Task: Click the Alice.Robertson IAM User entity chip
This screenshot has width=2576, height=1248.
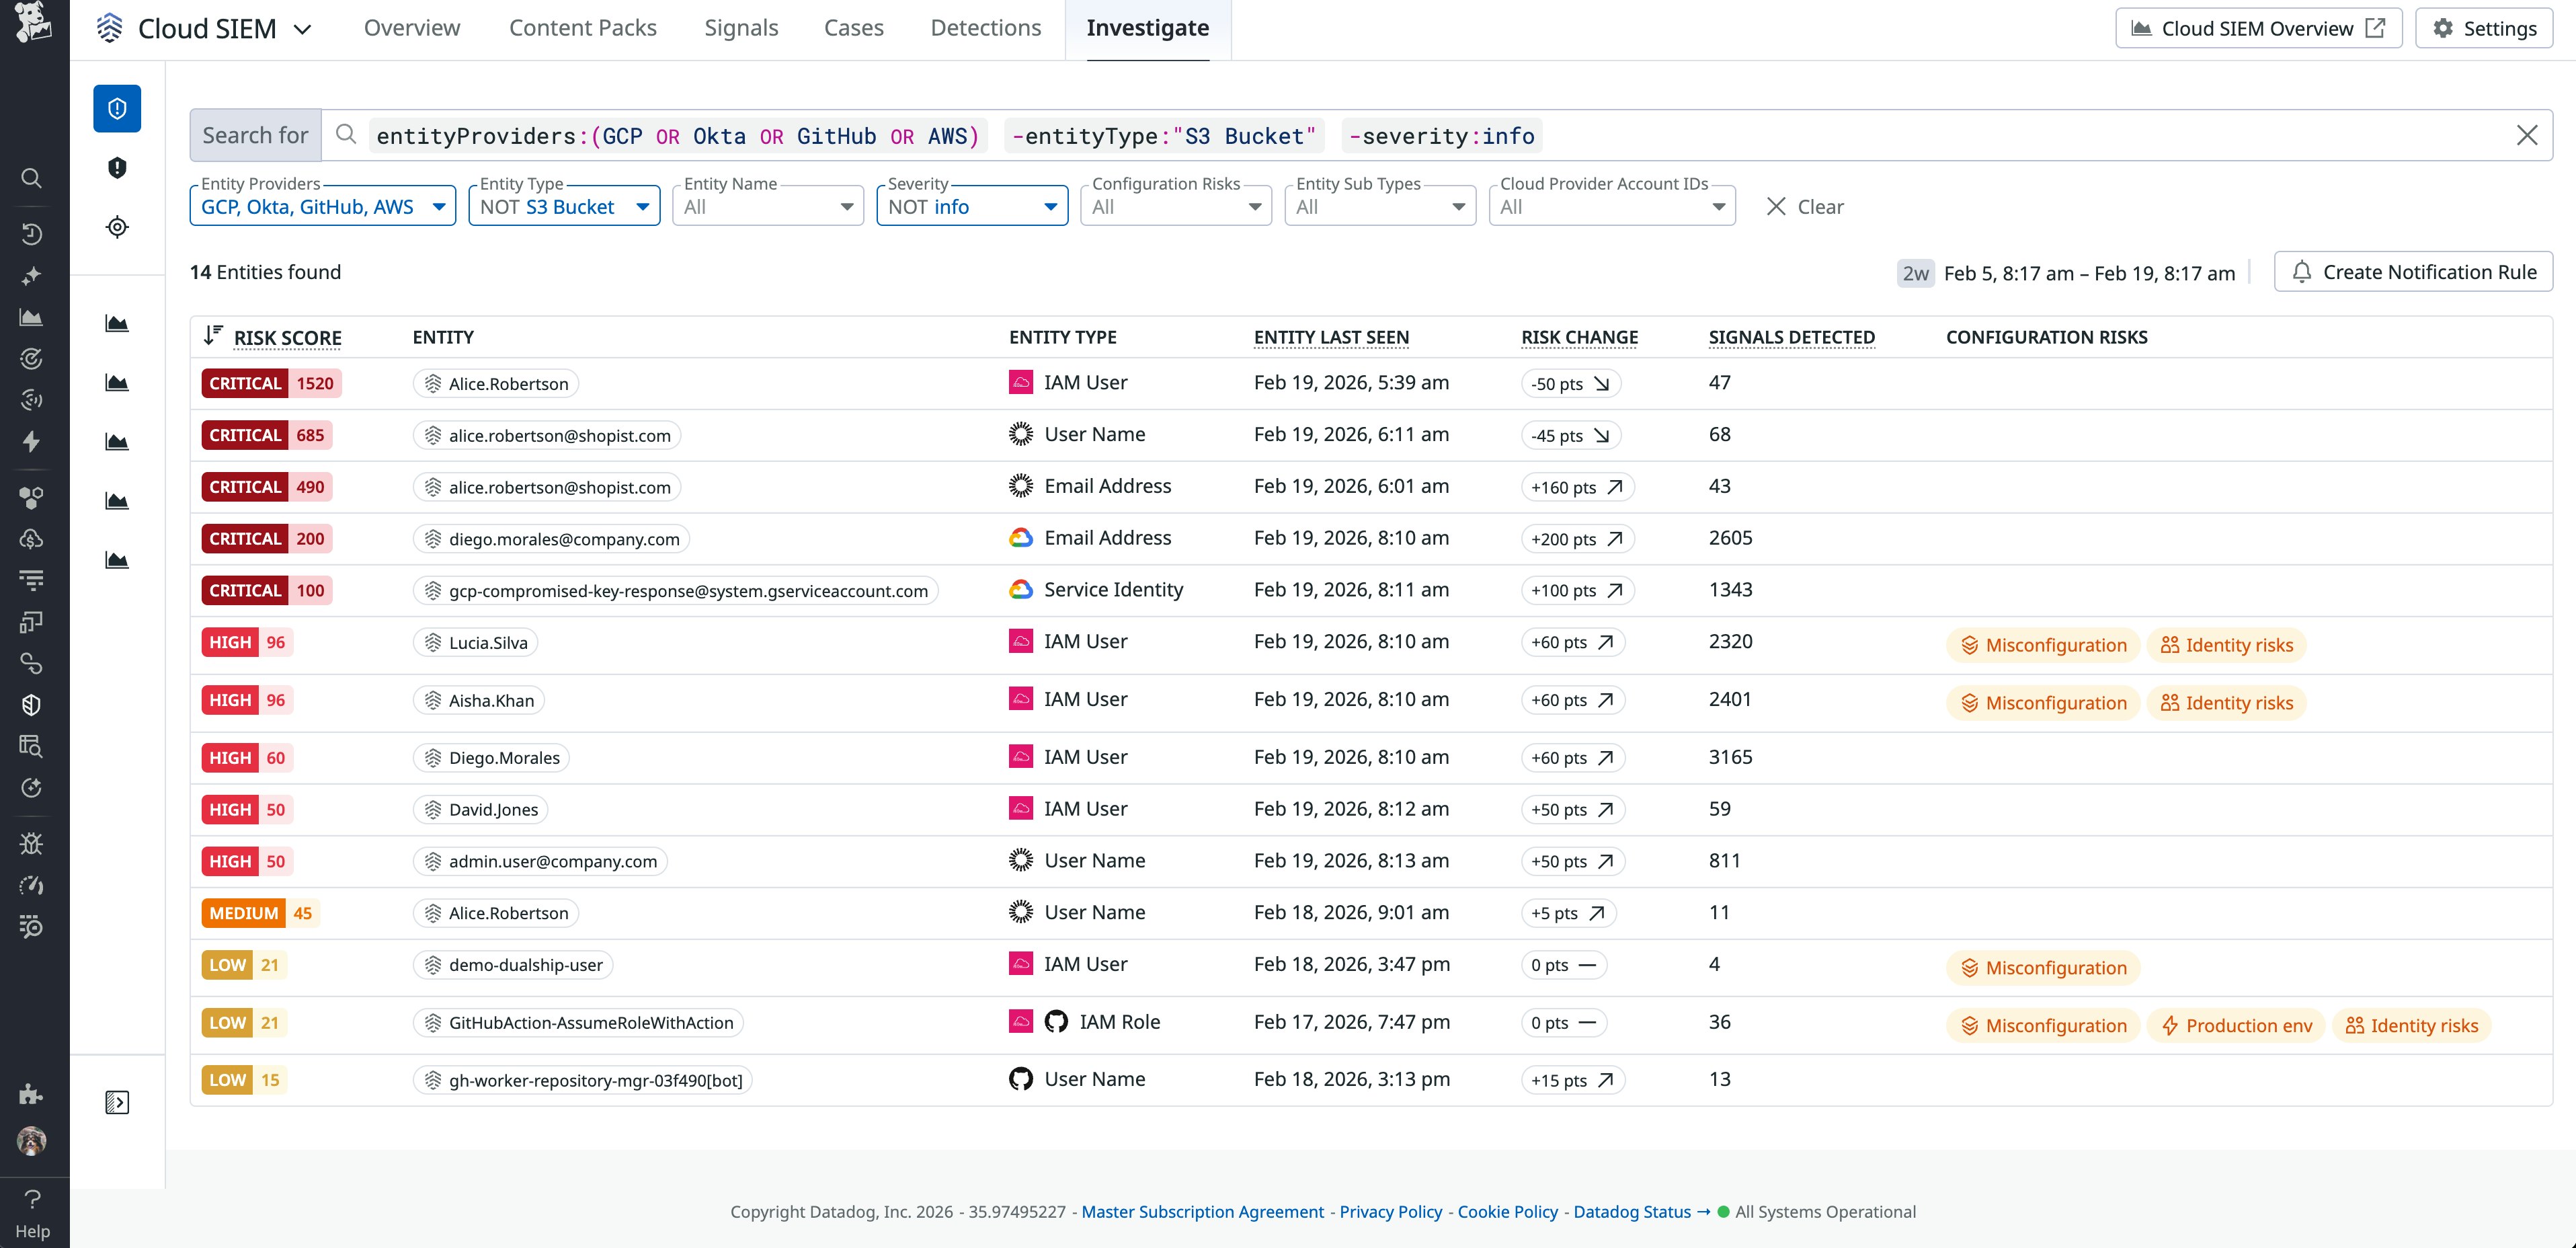Action: pos(494,383)
